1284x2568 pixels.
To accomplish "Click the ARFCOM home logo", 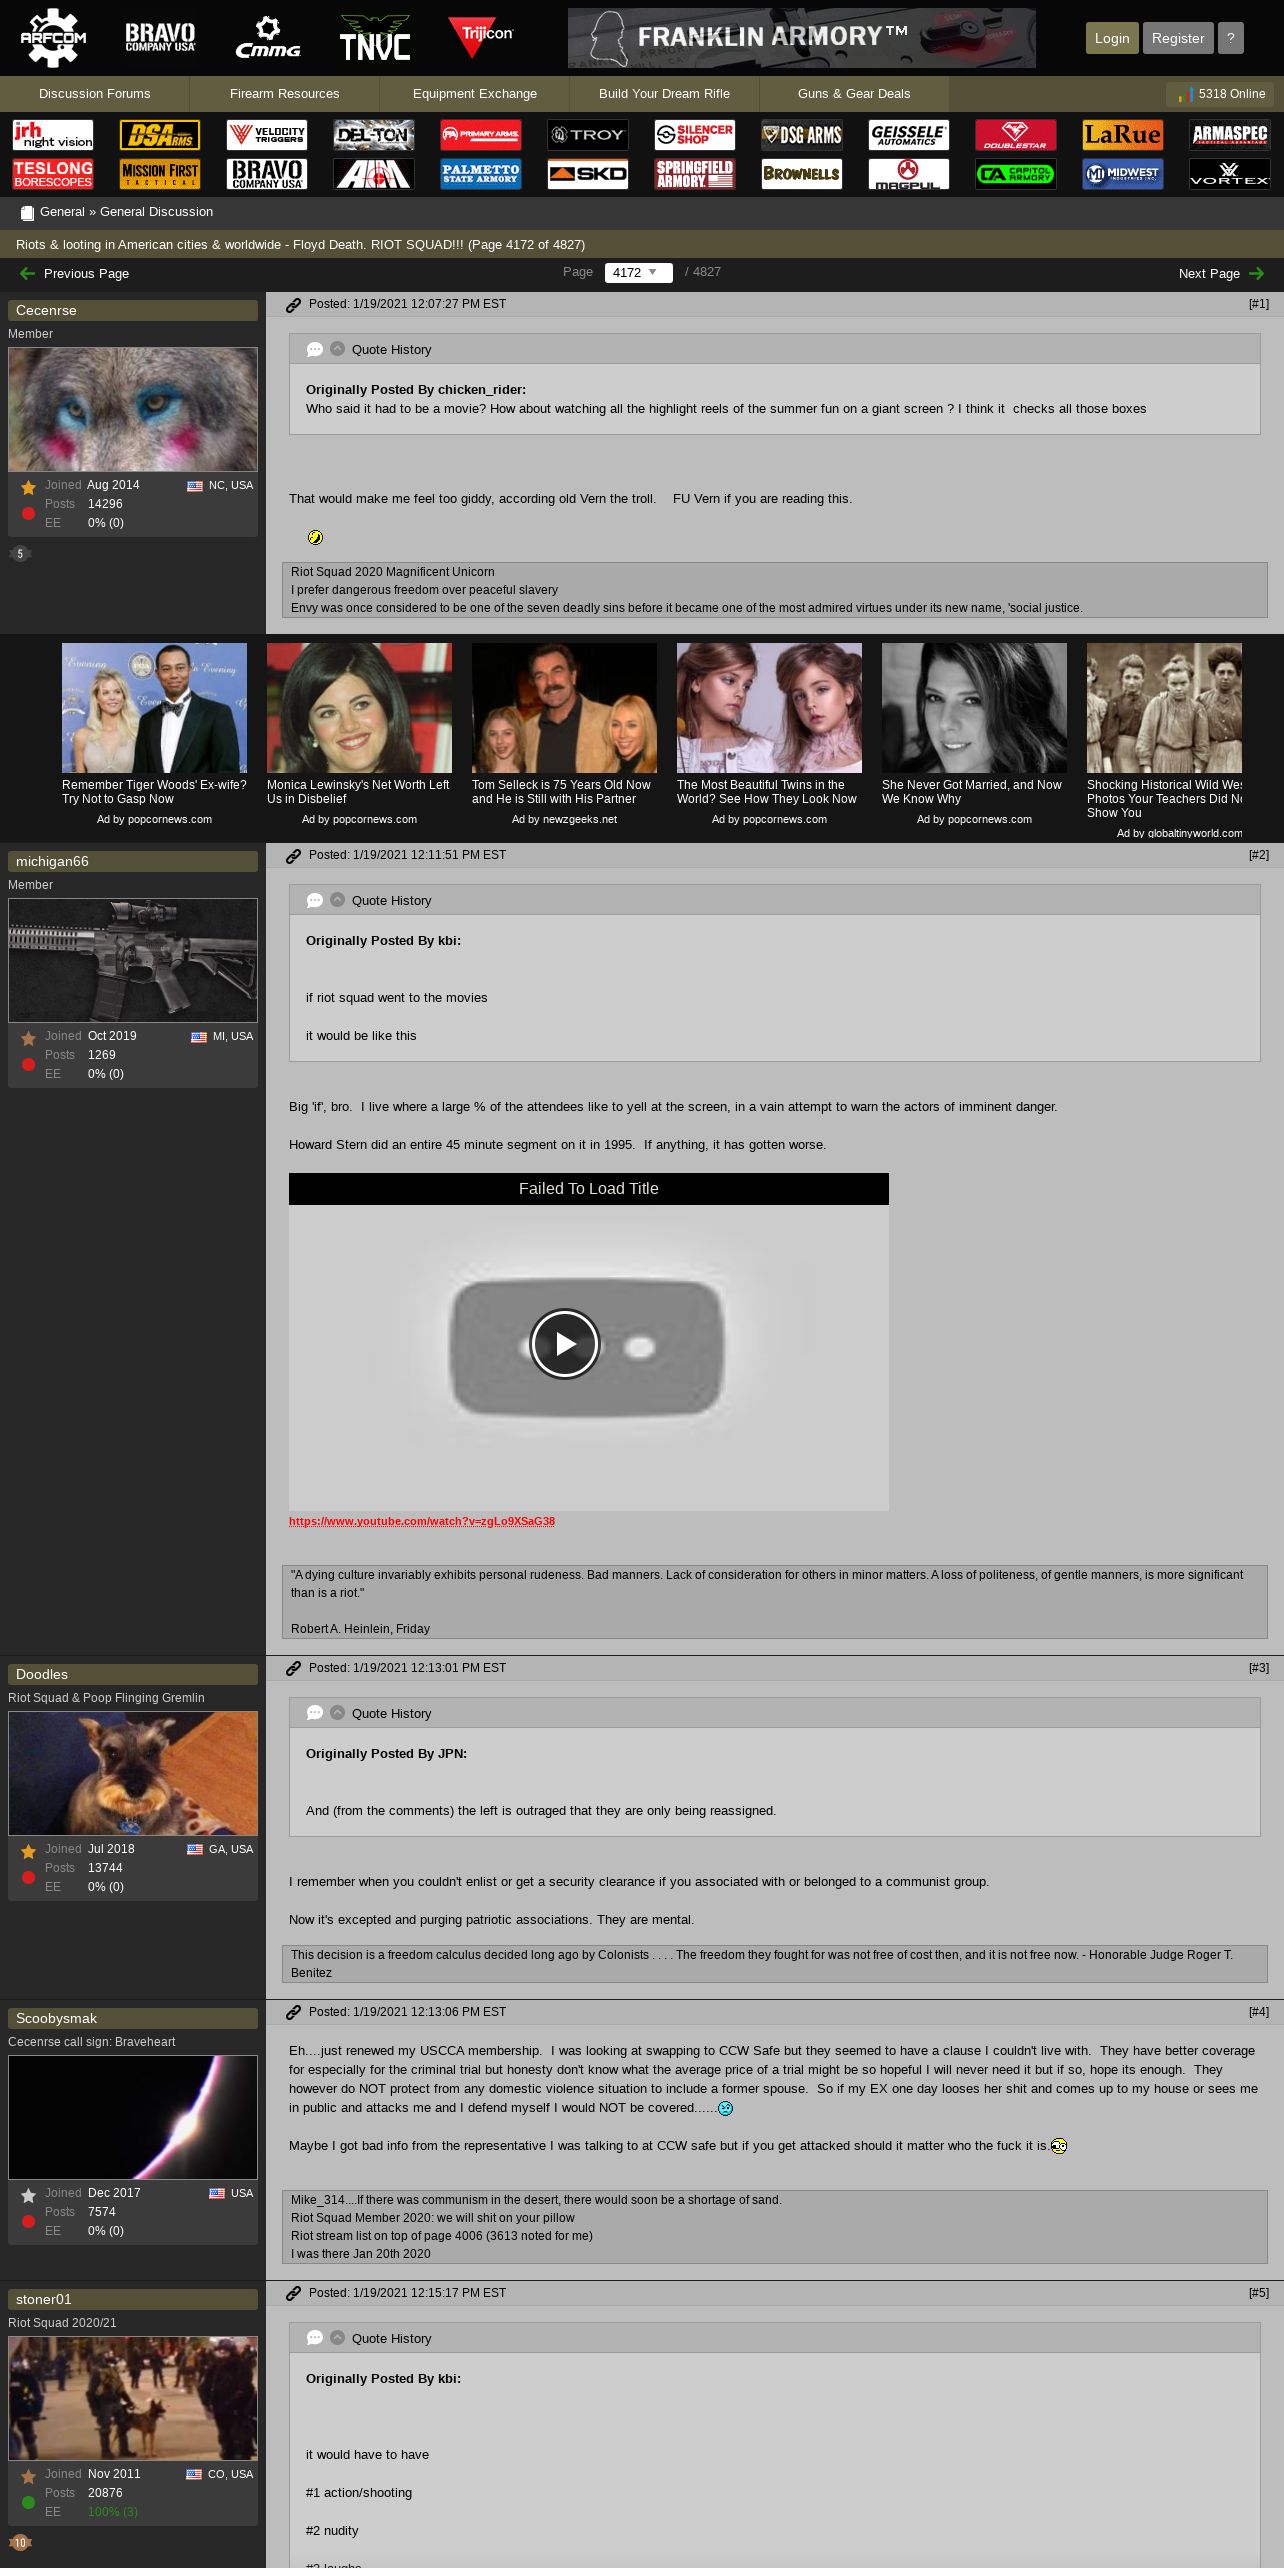I will coord(53,38).
